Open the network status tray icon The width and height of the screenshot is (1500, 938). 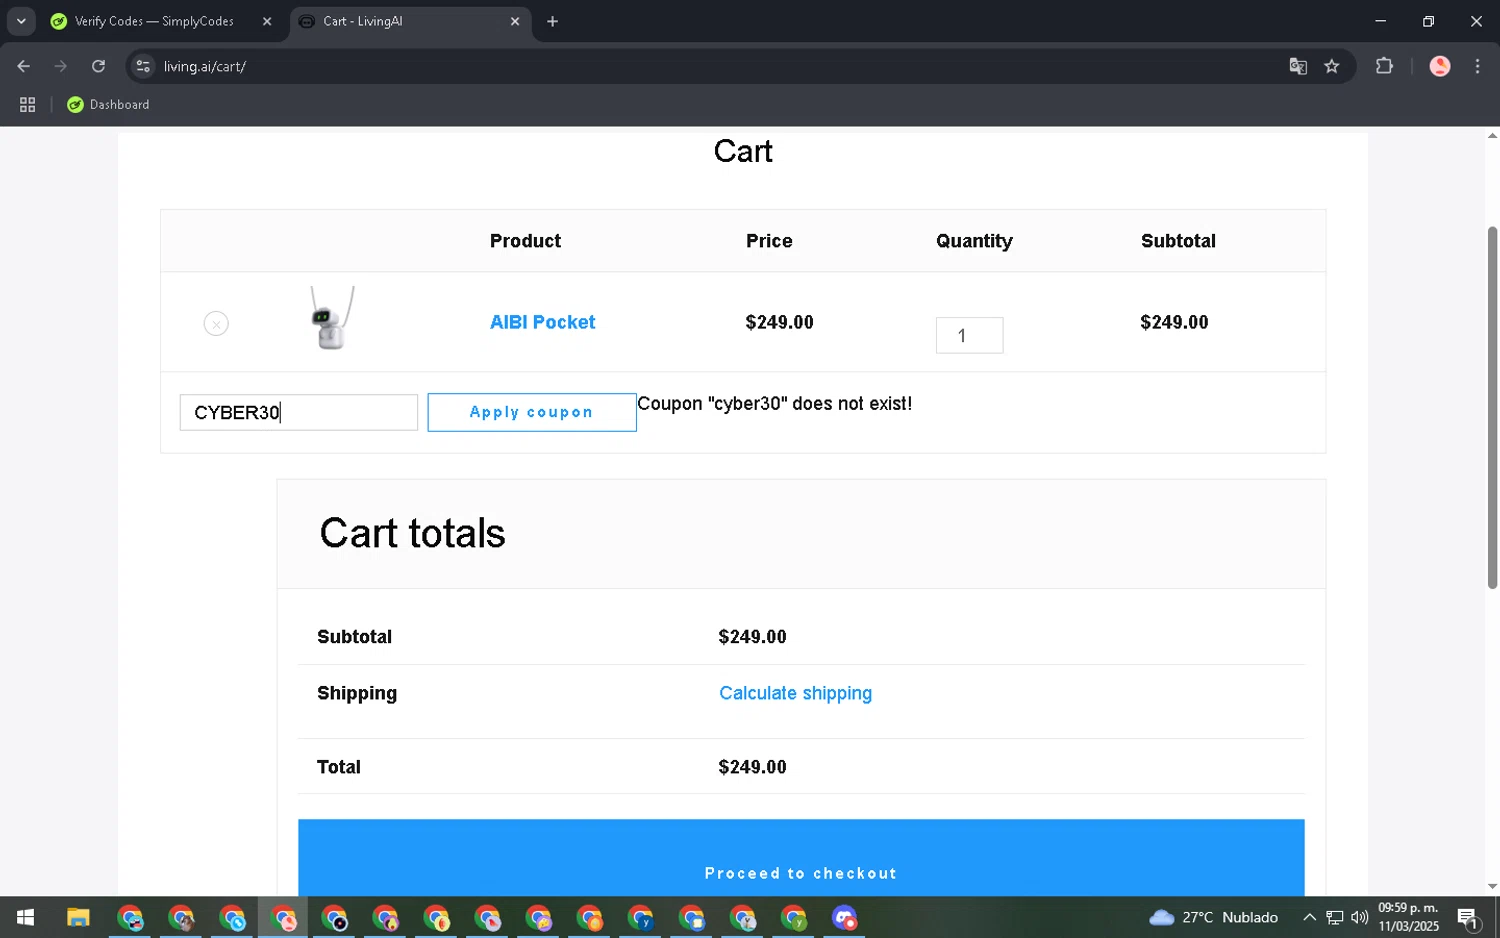click(1335, 917)
